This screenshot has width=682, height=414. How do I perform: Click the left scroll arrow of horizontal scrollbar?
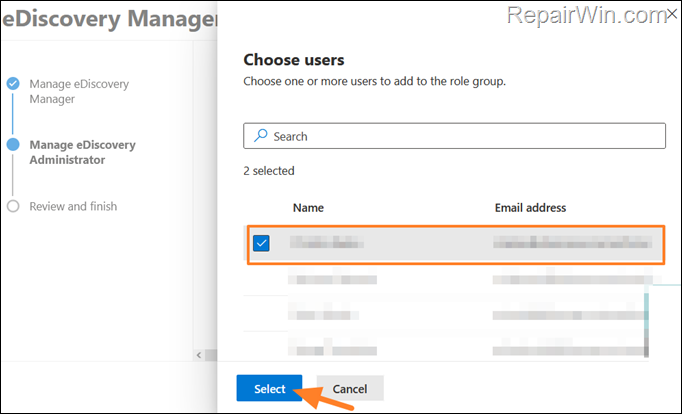(x=199, y=355)
